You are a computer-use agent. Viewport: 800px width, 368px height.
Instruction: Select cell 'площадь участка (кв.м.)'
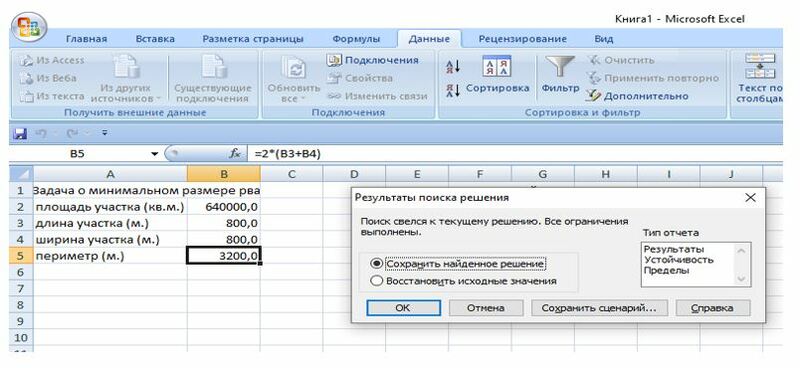click(110, 207)
